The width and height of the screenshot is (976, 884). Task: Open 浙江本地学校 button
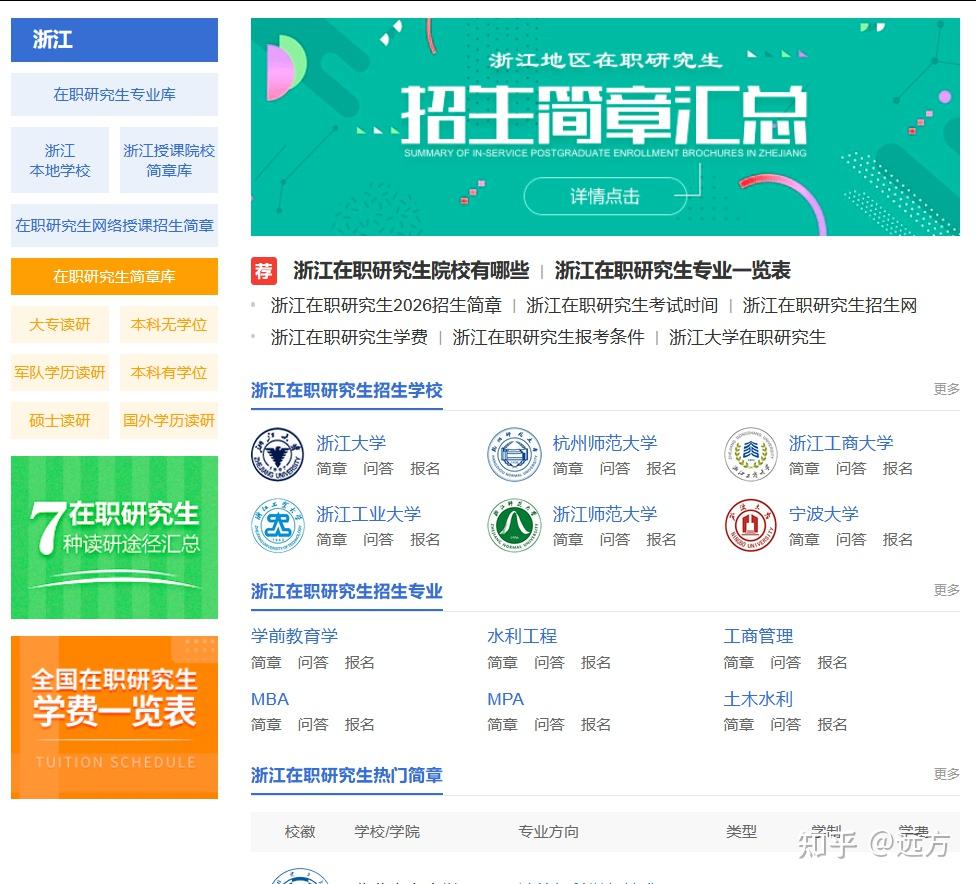pos(60,161)
